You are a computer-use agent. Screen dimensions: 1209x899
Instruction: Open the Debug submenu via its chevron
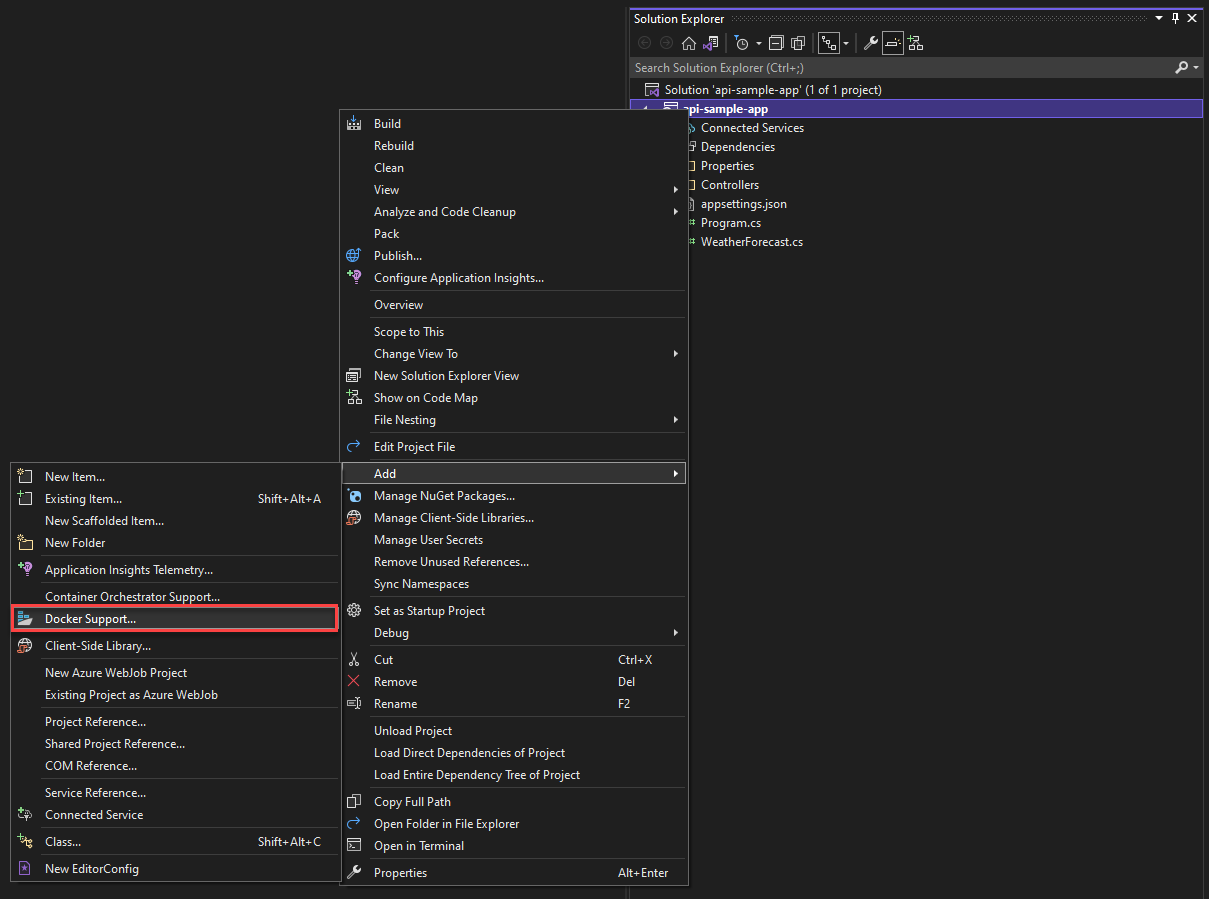tap(675, 632)
